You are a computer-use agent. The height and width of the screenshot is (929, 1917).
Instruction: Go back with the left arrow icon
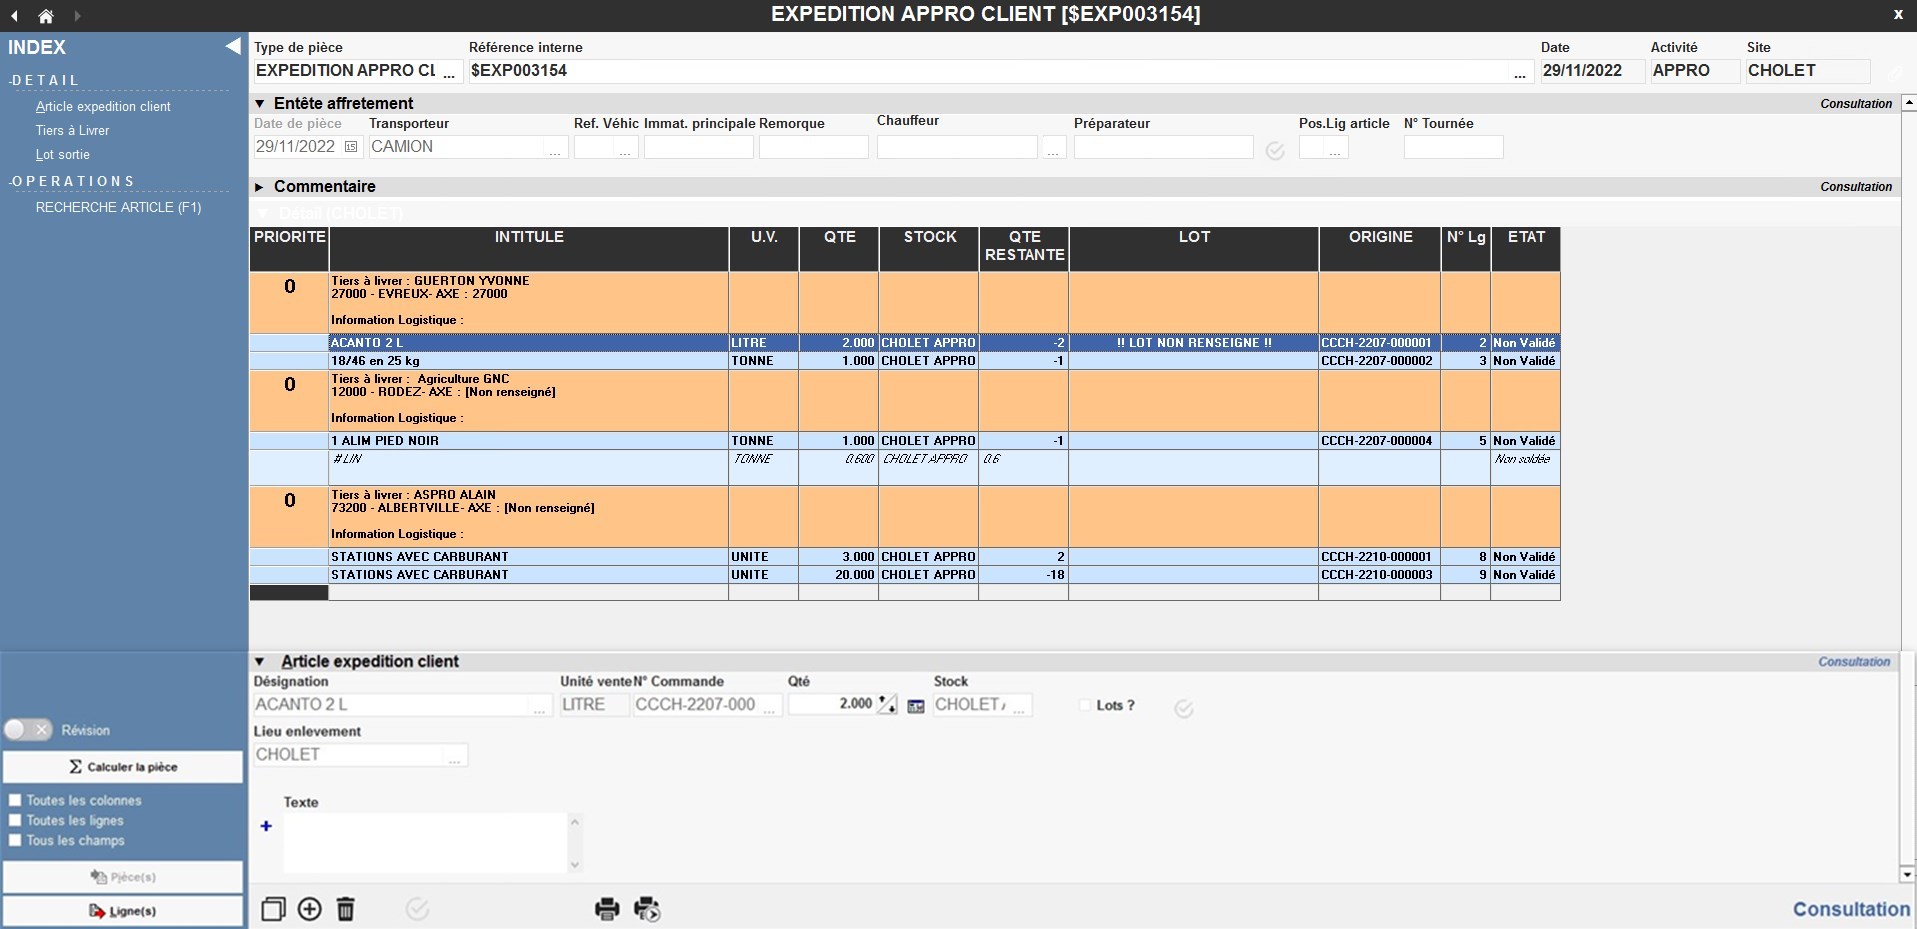[15, 16]
